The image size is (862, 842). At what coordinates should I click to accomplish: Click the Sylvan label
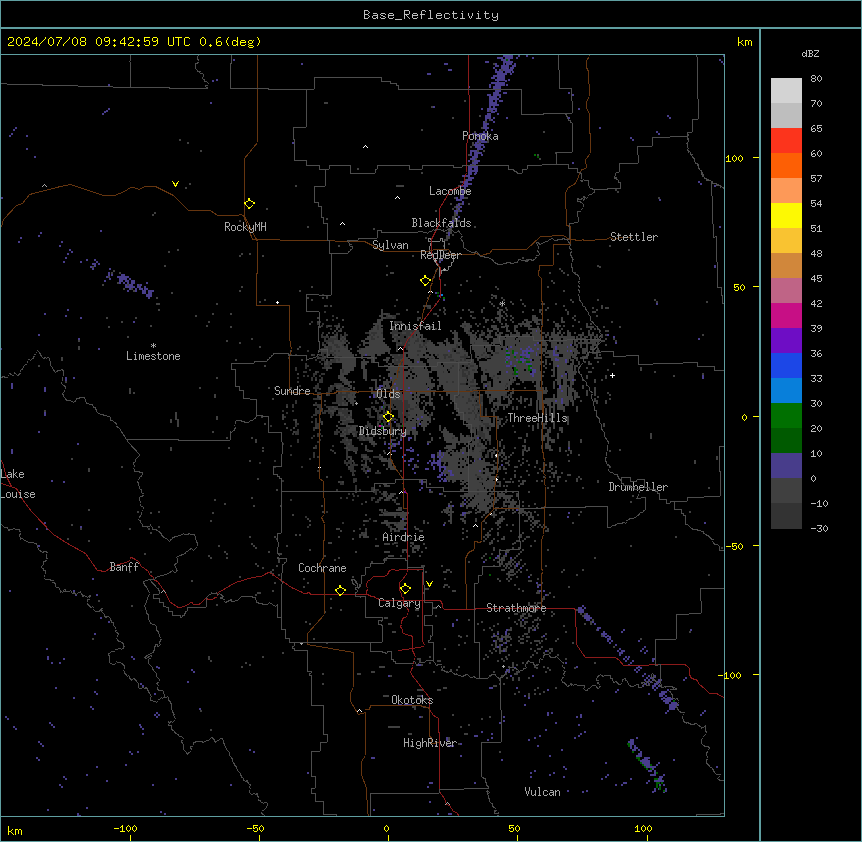[x=390, y=245]
